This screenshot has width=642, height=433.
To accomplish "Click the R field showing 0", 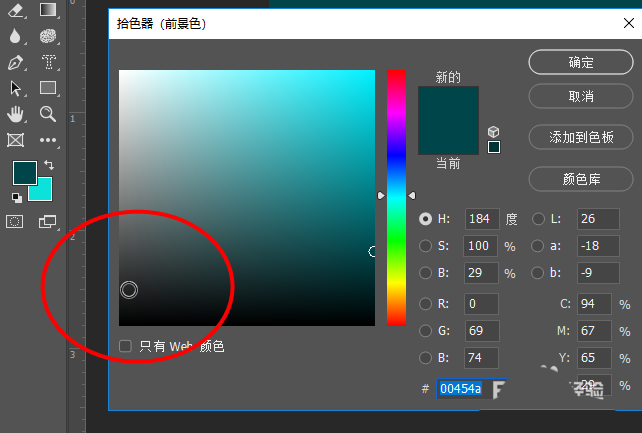I will pos(481,304).
